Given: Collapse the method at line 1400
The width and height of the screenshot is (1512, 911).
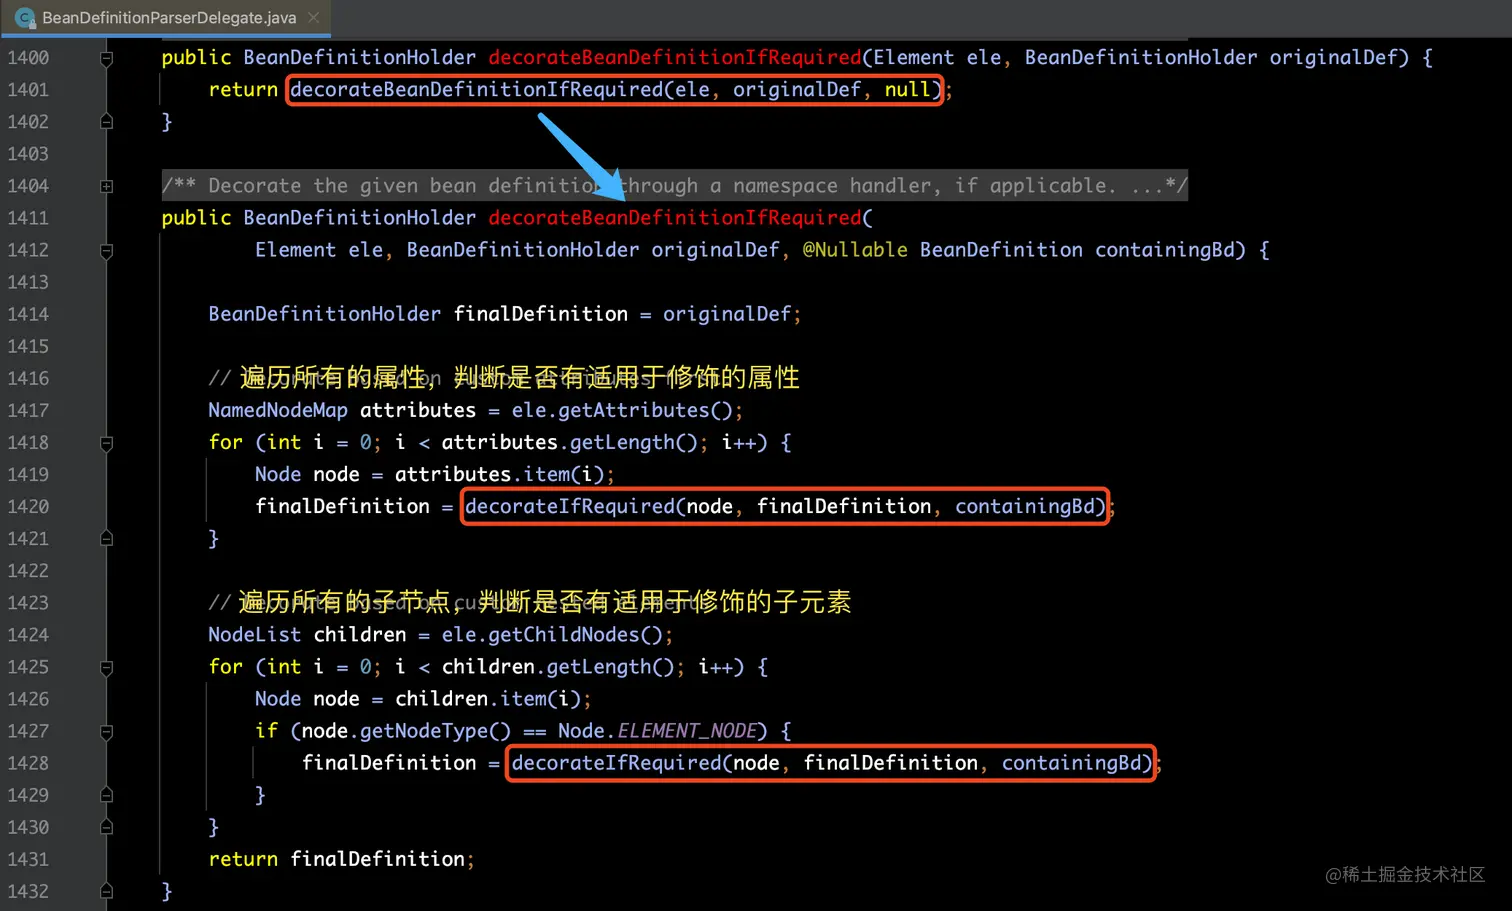Looking at the screenshot, I should click(x=106, y=58).
